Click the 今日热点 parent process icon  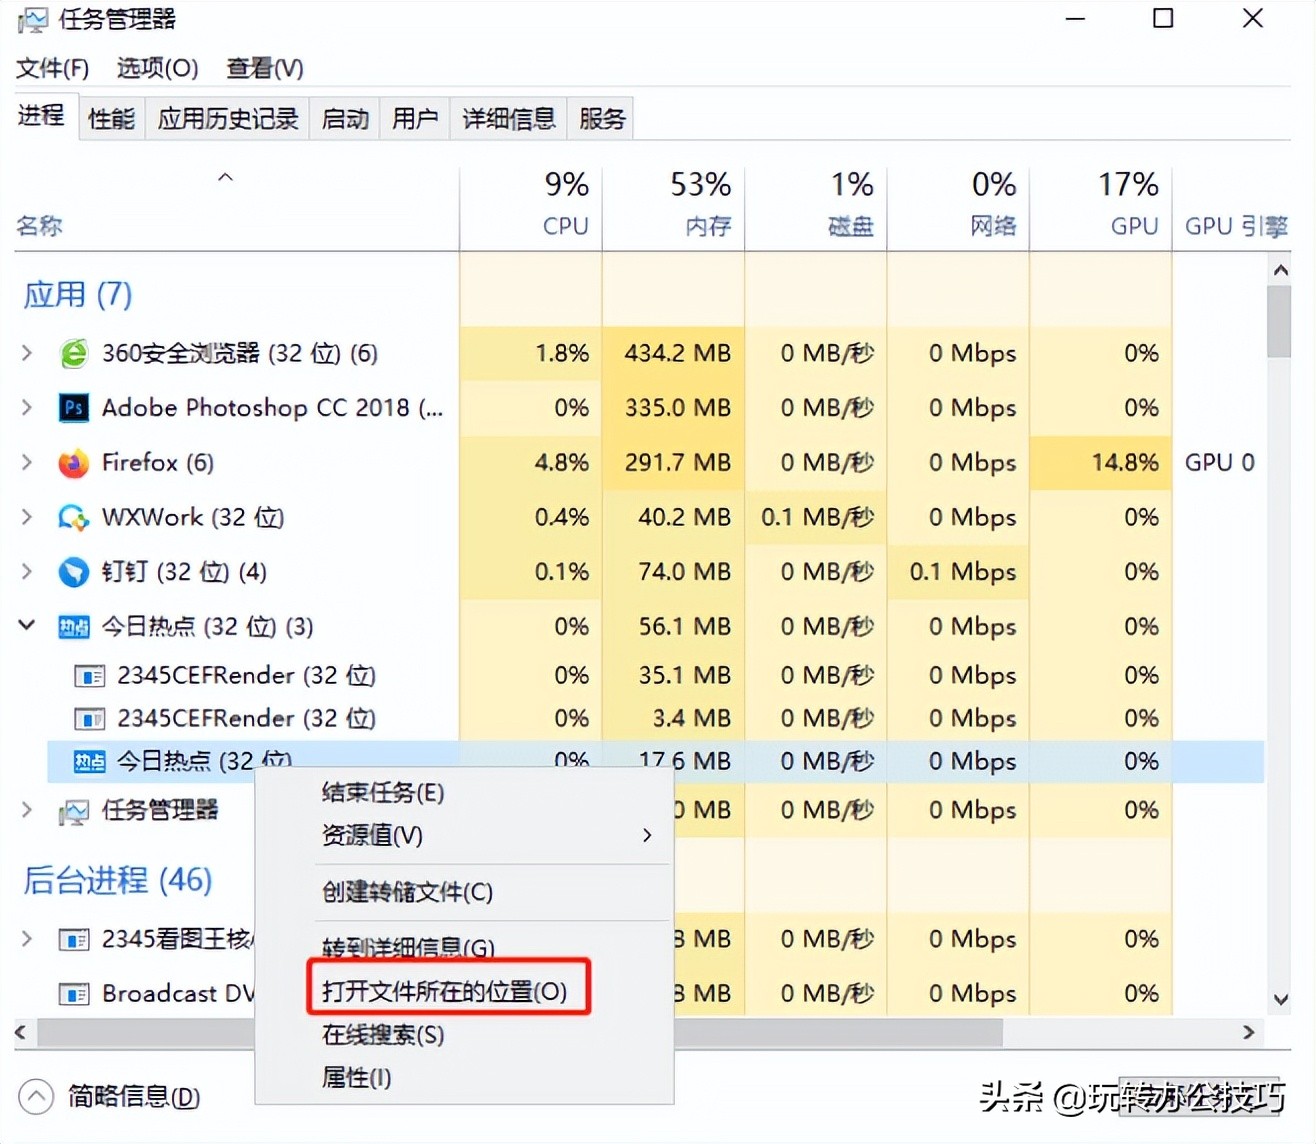click(x=75, y=626)
